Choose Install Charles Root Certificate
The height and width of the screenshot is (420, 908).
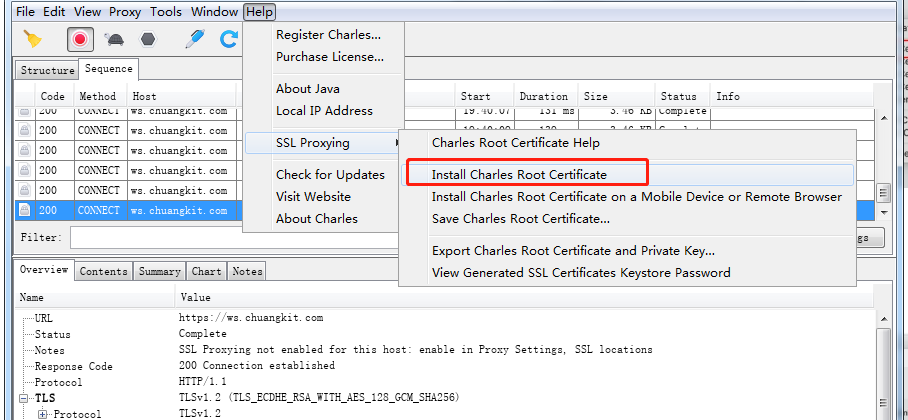(x=519, y=174)
